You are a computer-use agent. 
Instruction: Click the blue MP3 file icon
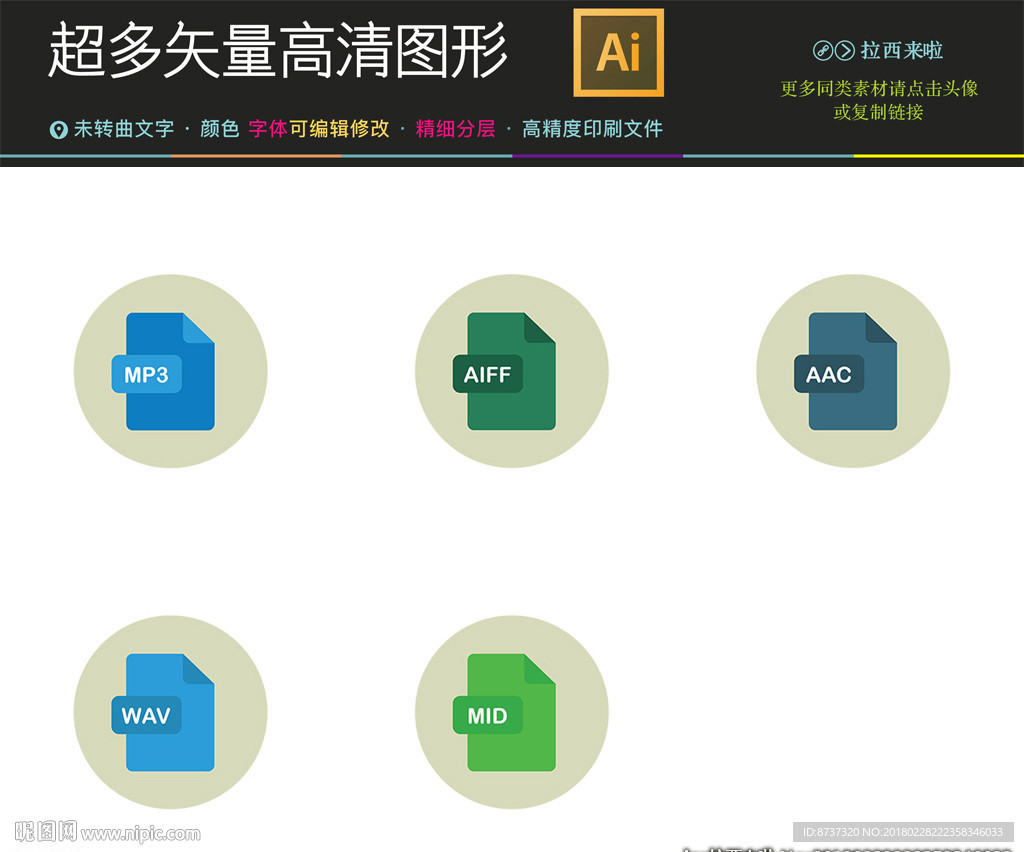tap(170, 372)
